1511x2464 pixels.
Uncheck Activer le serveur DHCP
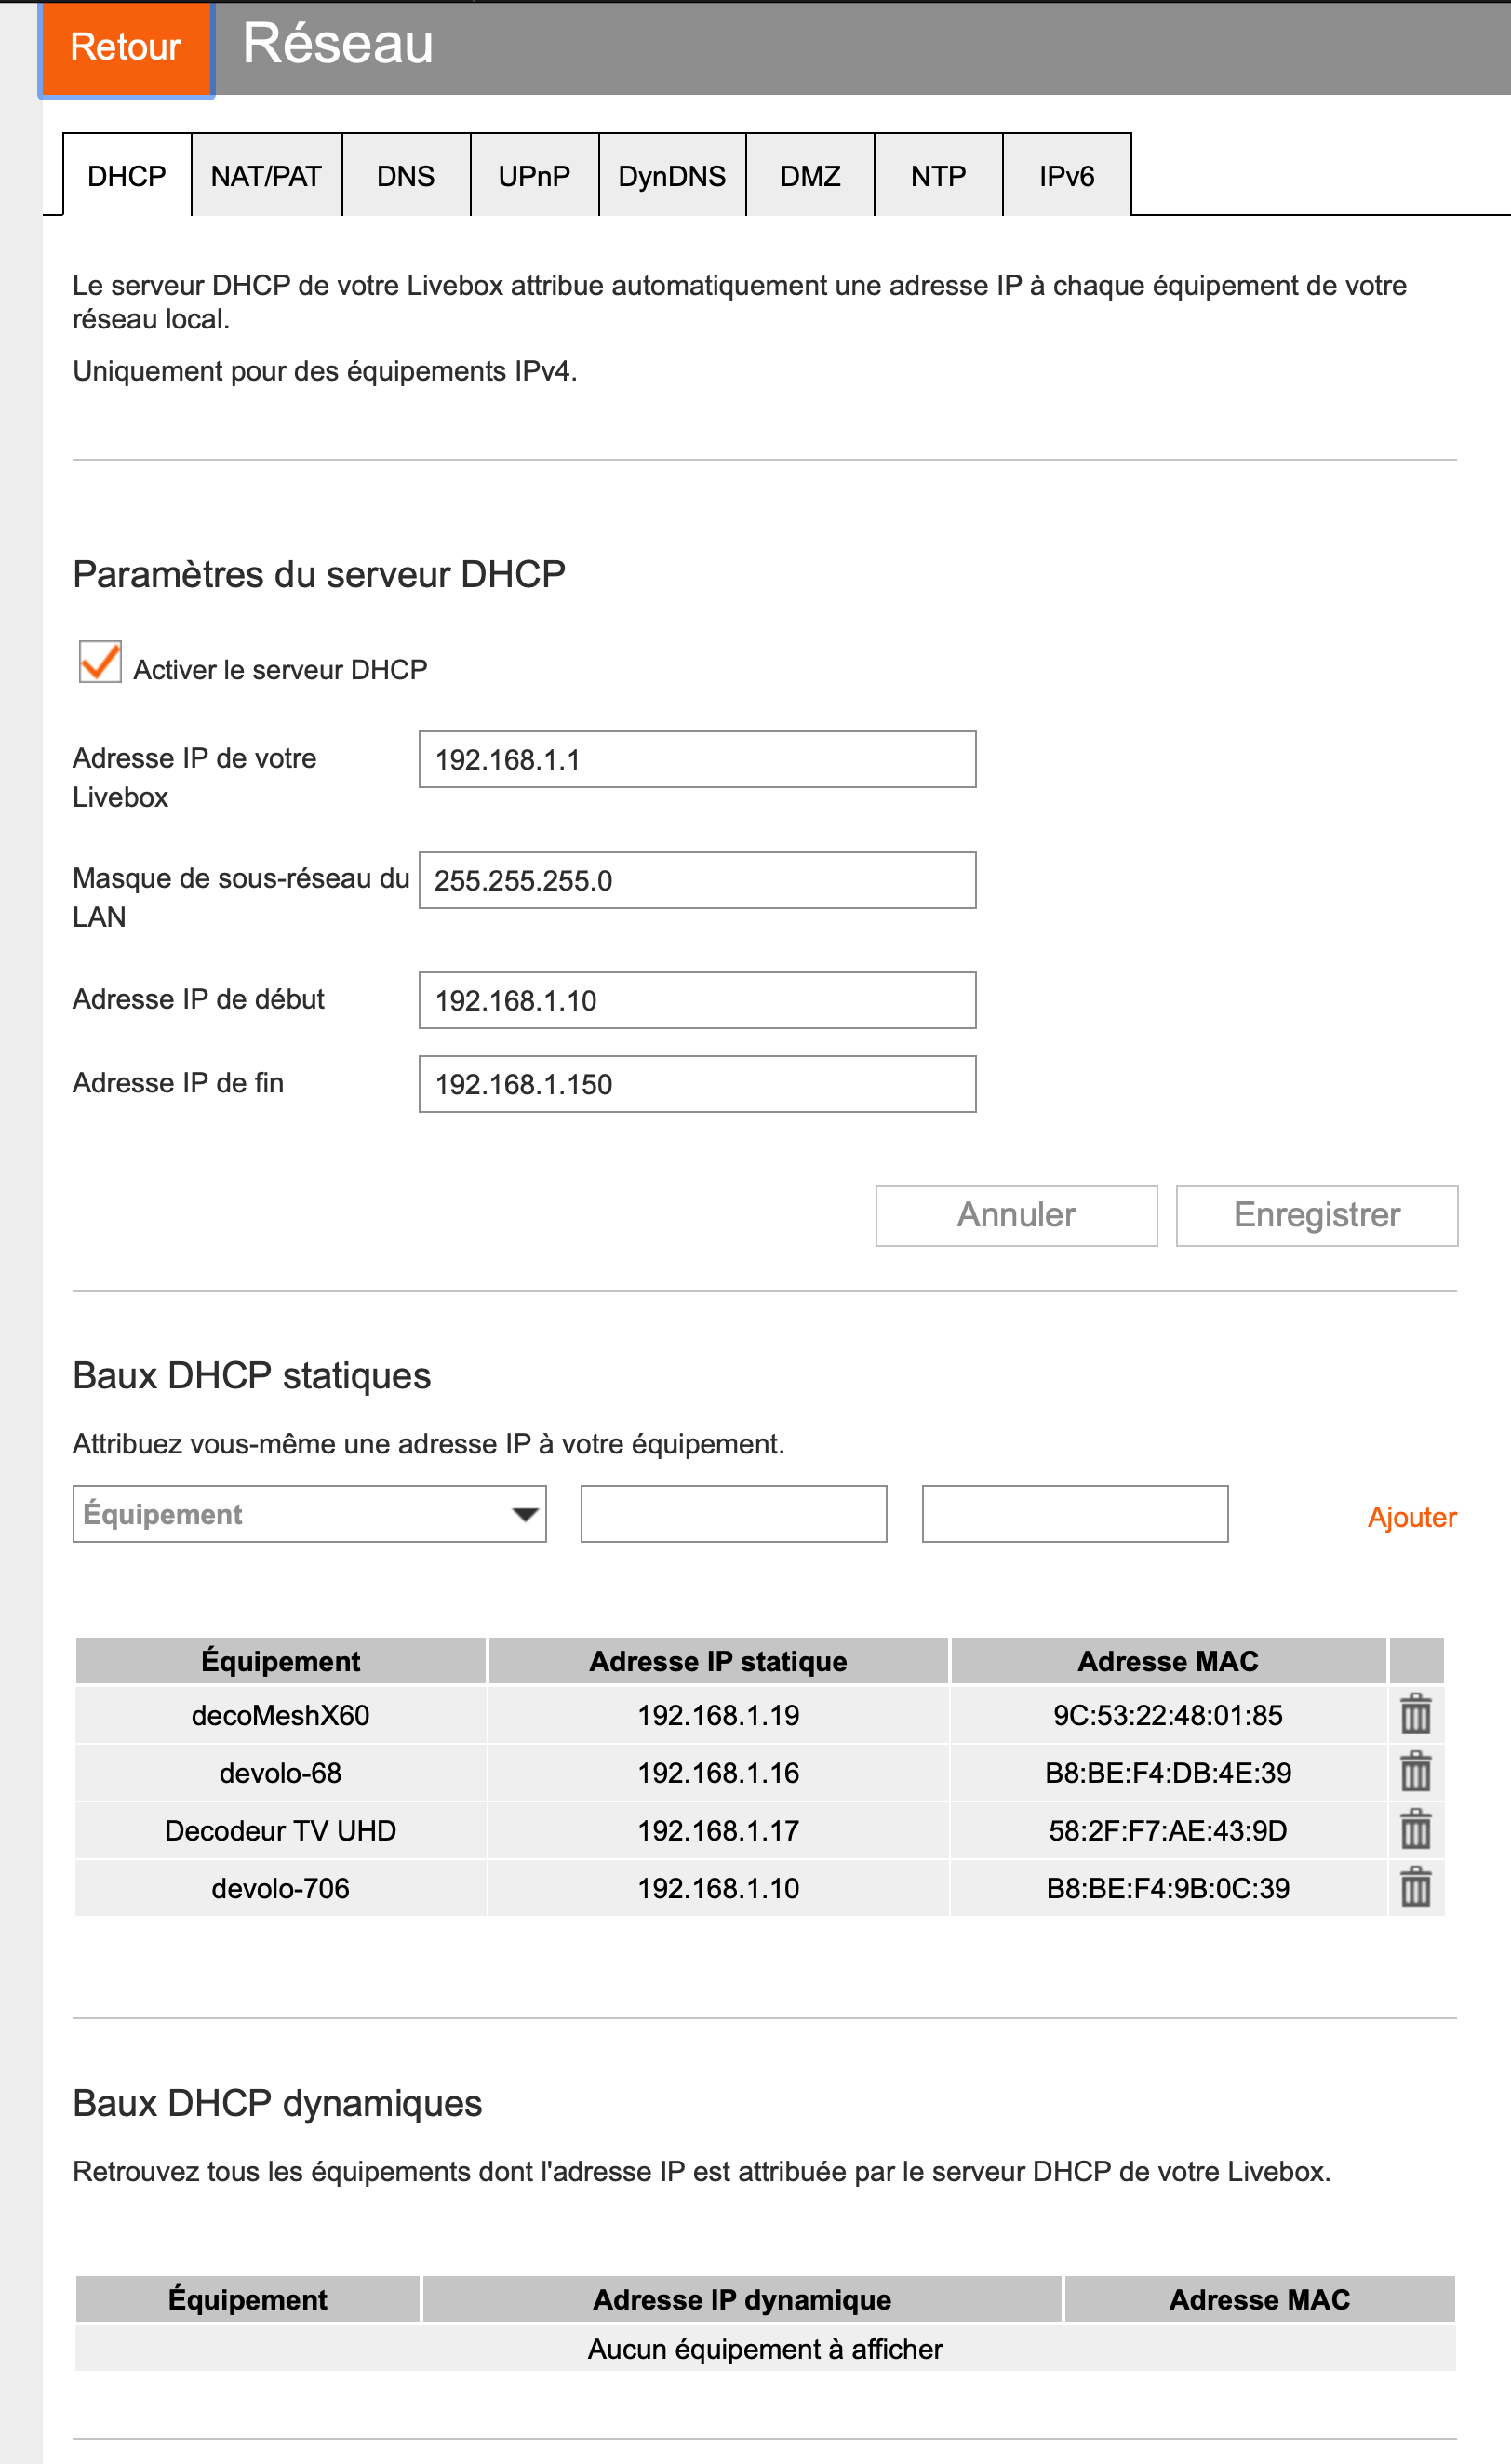100,662
